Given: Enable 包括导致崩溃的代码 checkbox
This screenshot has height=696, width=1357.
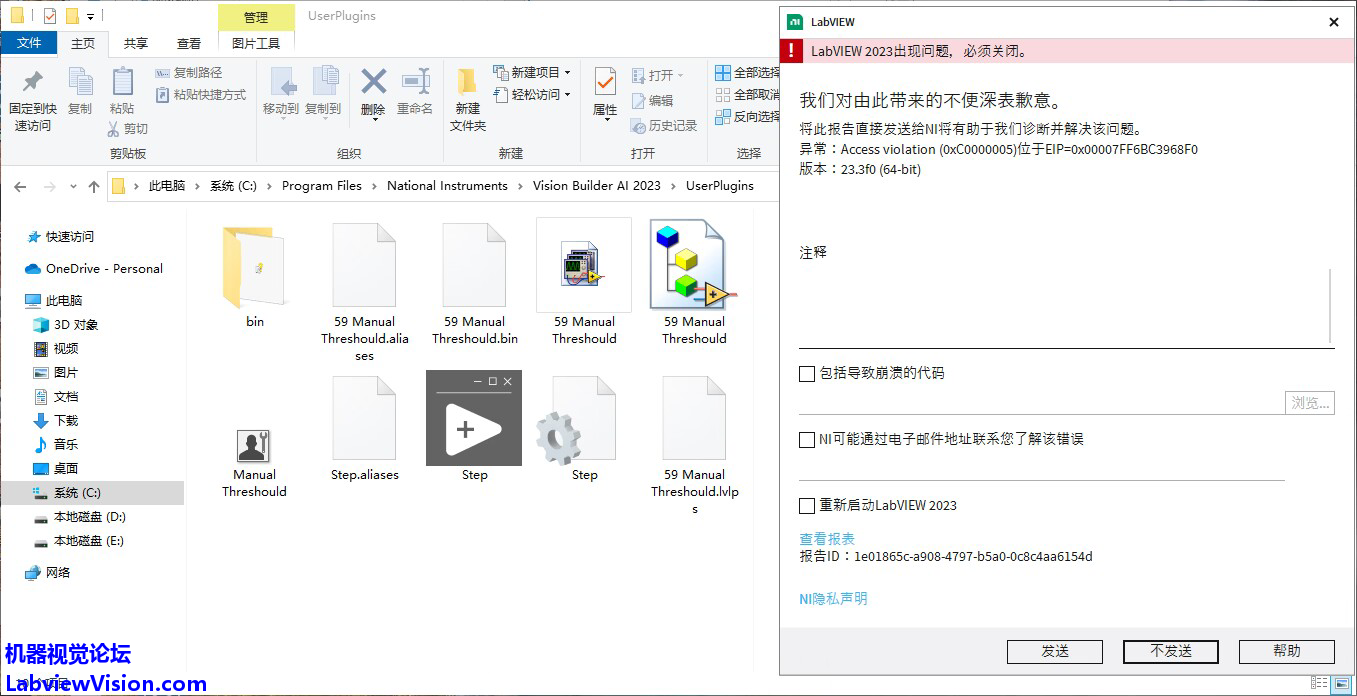Looking at the screenshot, I should click(807, 374).
